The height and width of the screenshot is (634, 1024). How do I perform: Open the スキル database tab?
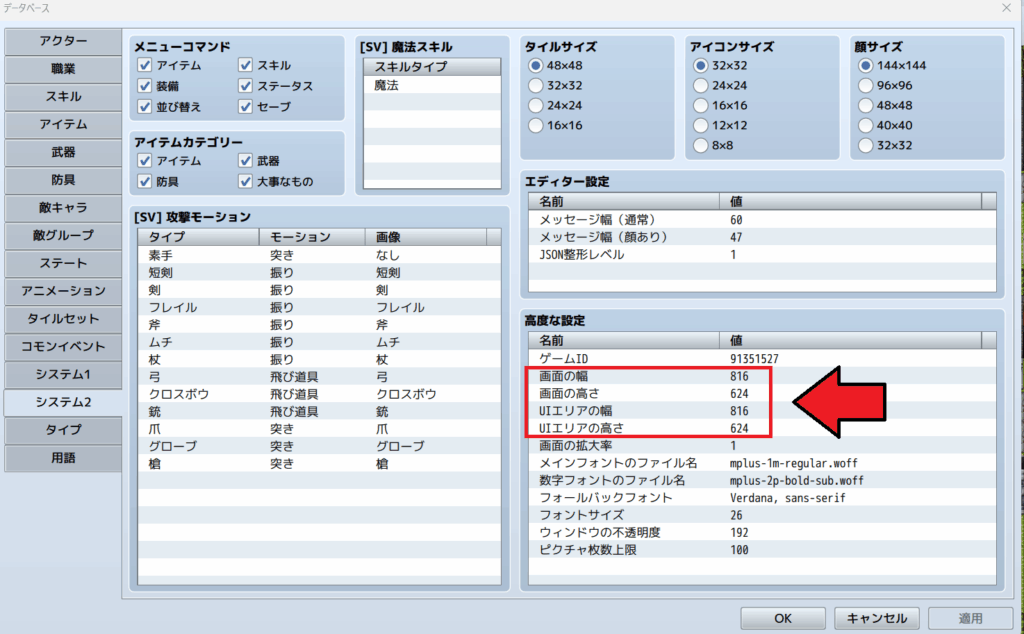point(63,97)
